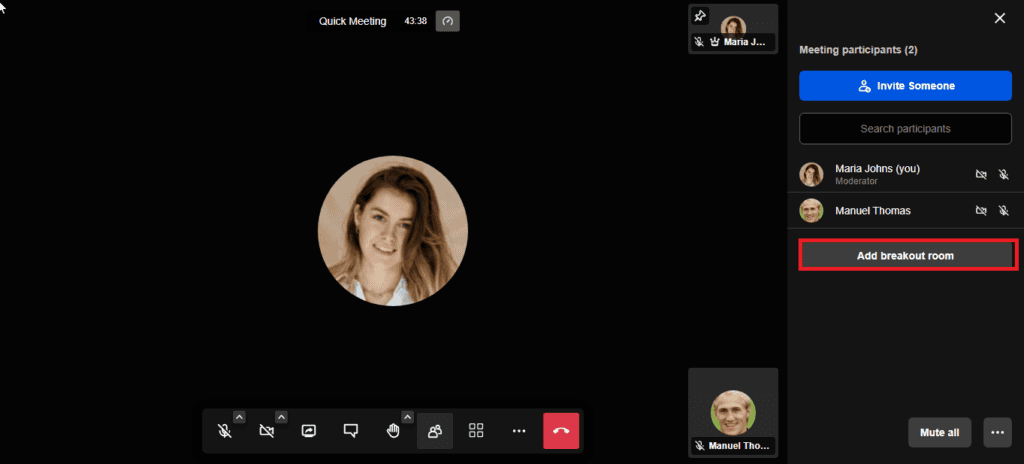This screenshot has width=1024, height=464.
Task: Hang up with the red phone button
Action: click(x=561, y=431)
